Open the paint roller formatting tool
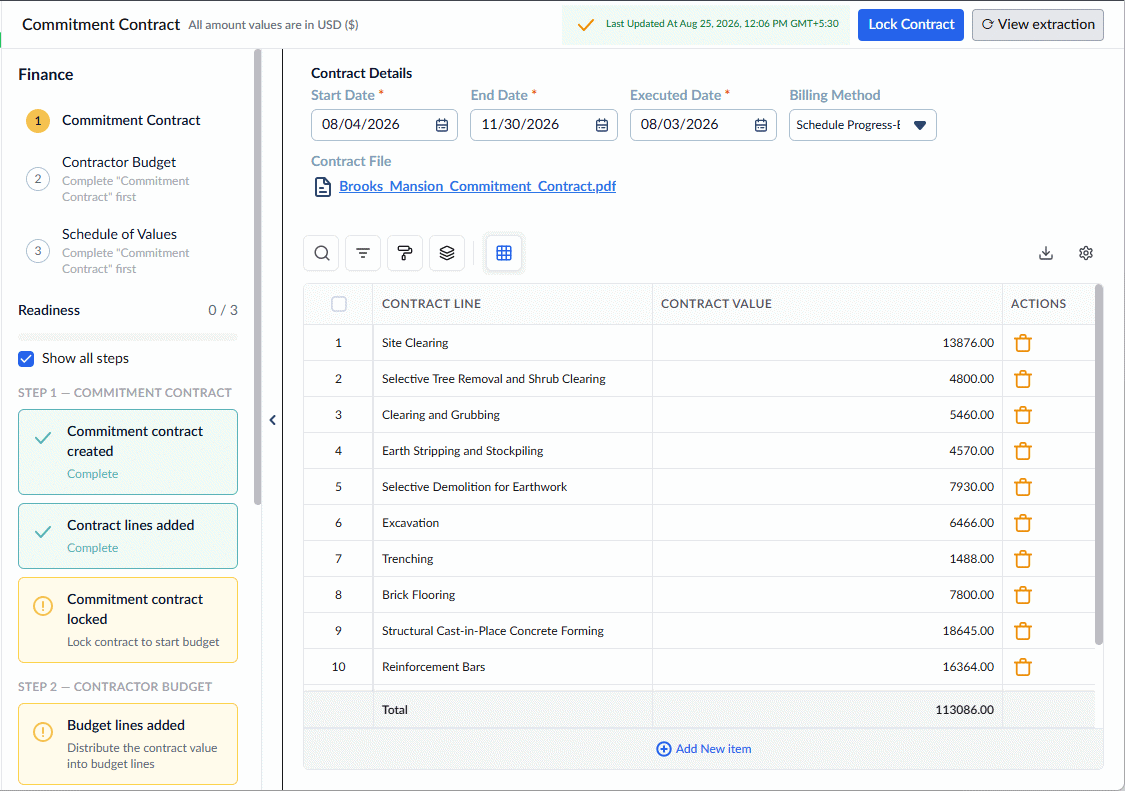The image size is (1125, 791). point(405,253)
